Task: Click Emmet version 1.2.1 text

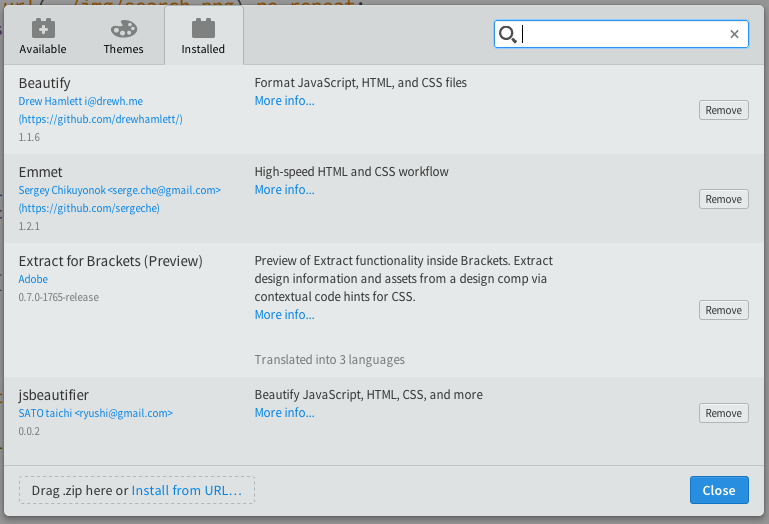Action: [x=29, y=226]
